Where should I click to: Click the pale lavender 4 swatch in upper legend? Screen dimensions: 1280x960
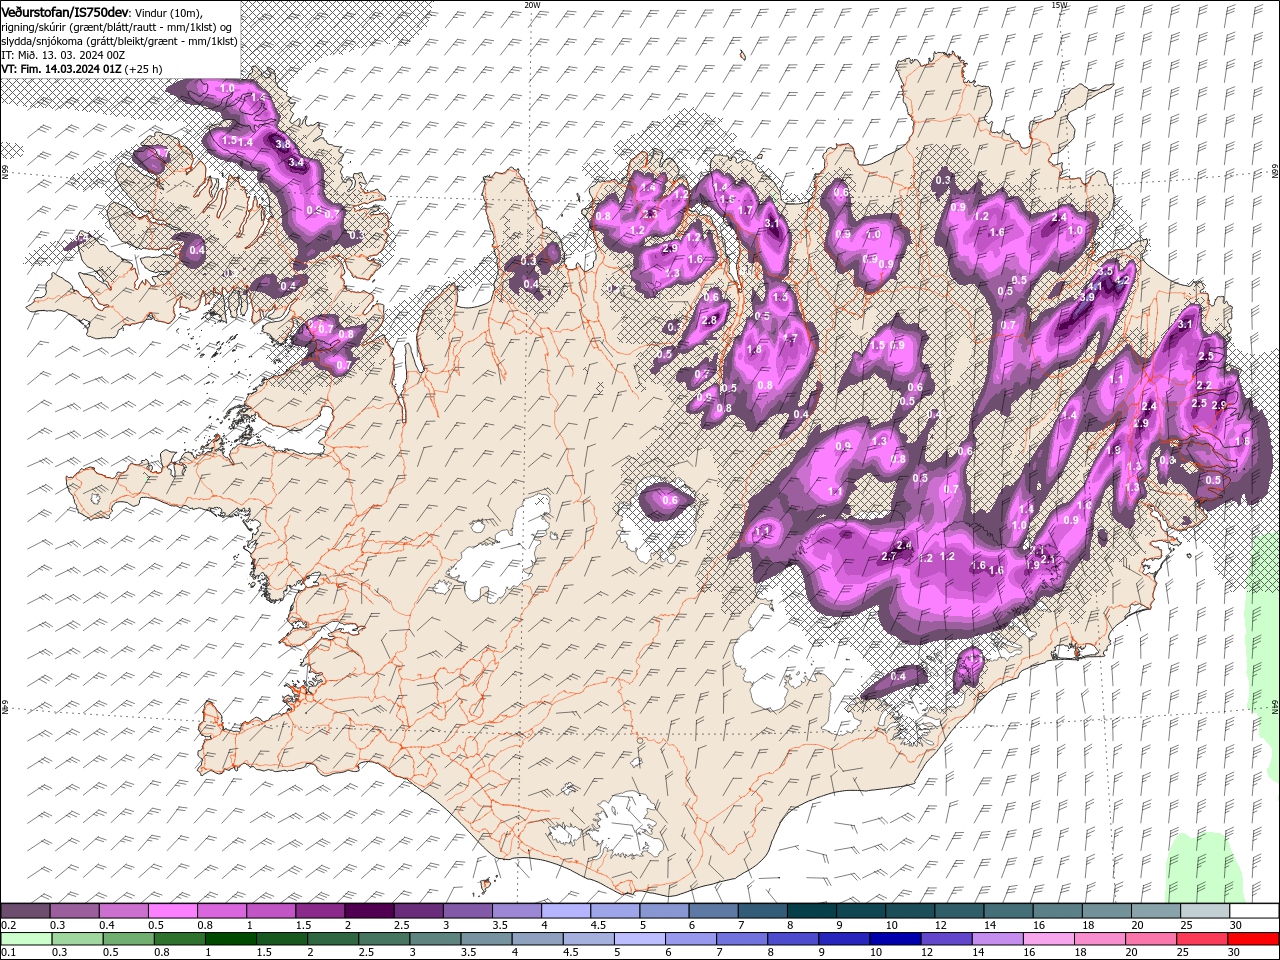click(x=566, y=911)
